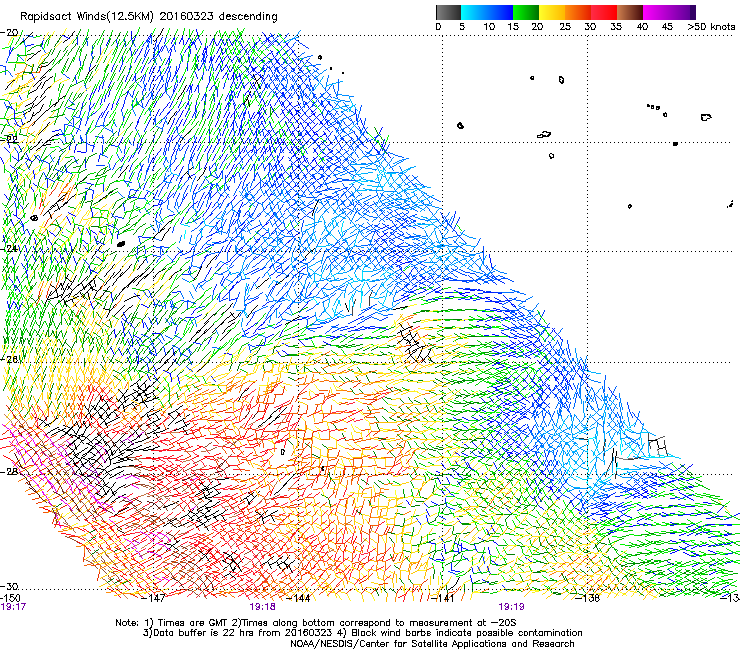Click the -150 longitude axis label
Image resolution: width=740 pixels, height=650 pixels.
(x=10, y=598)
